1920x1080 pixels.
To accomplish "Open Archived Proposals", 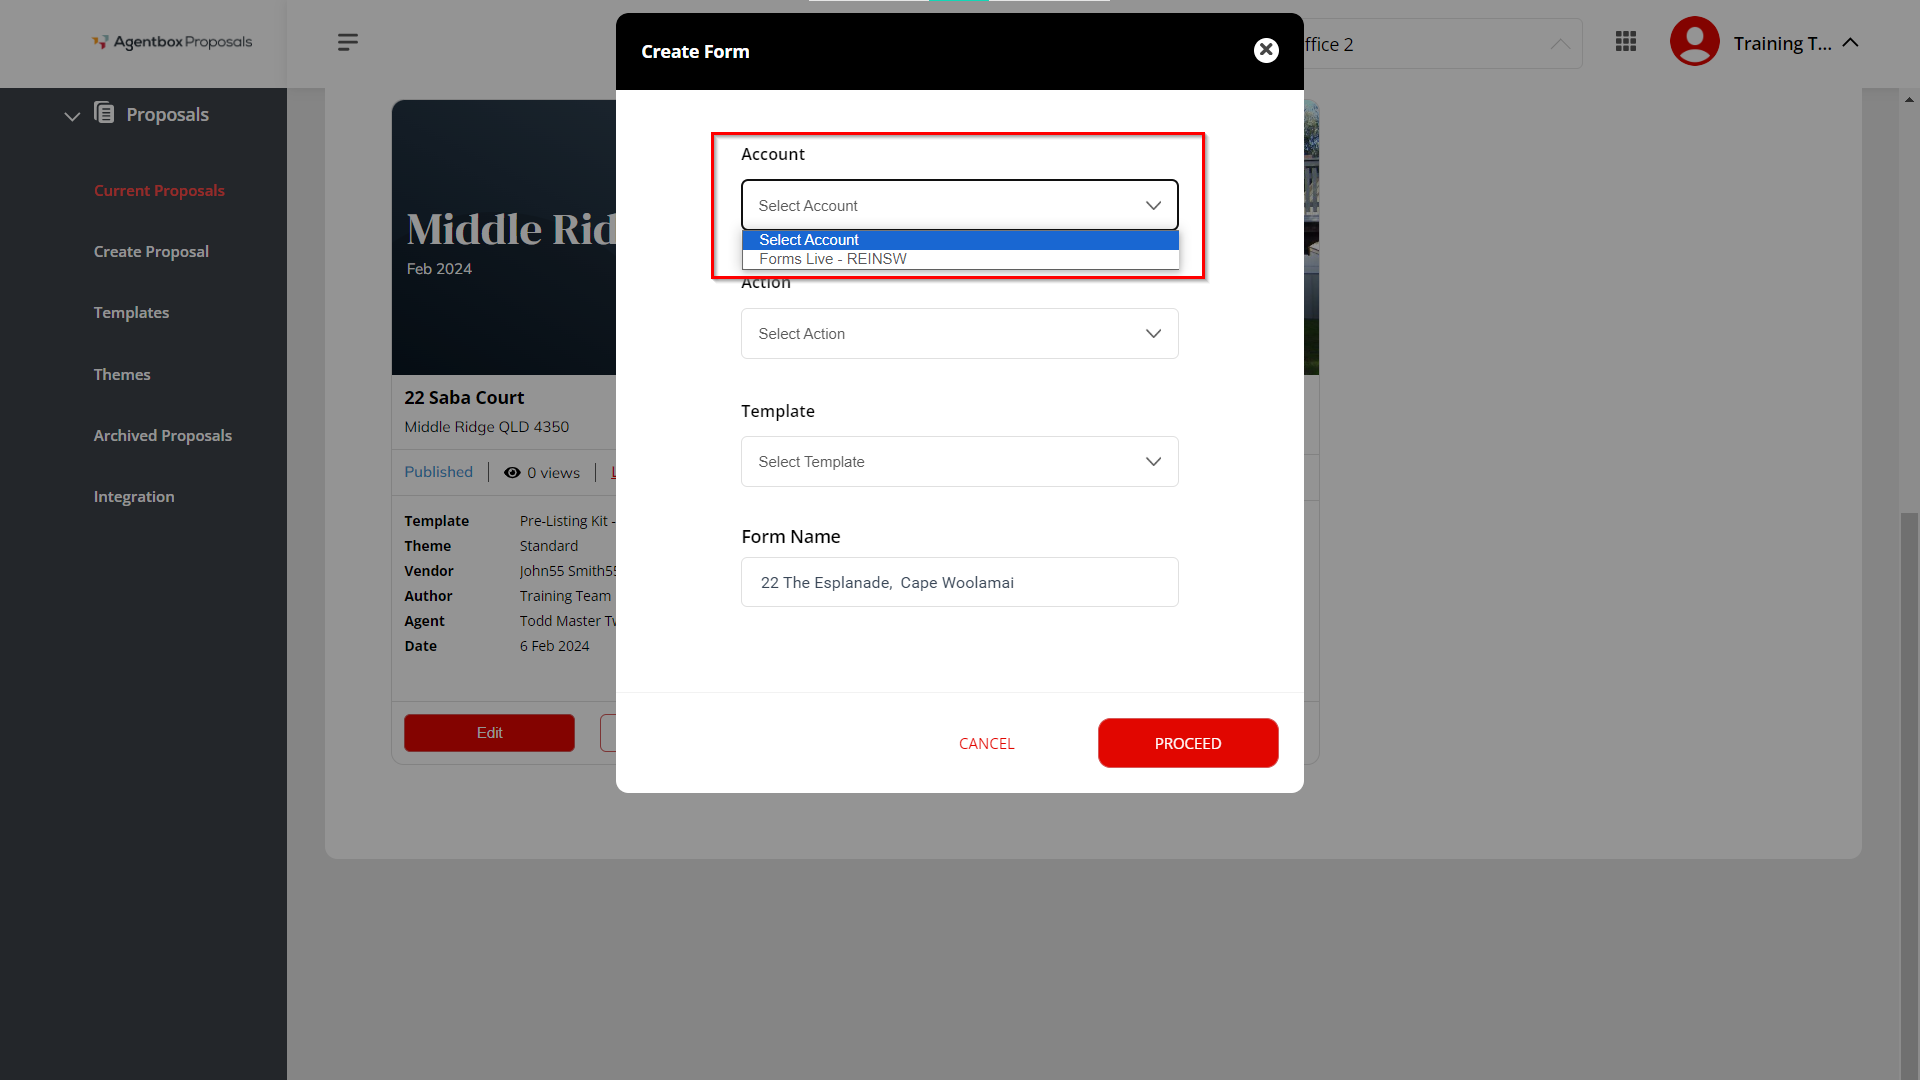I will [162, 436].
